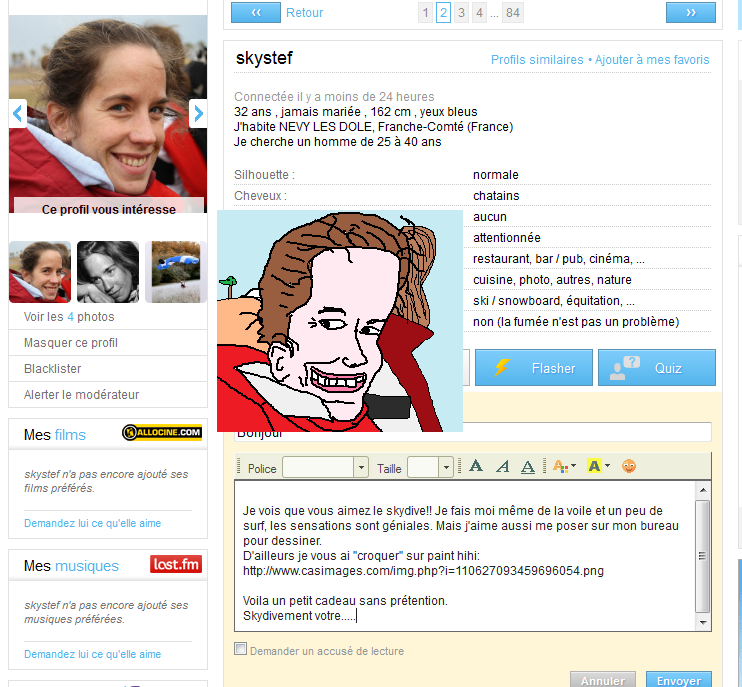Click the next photo arrow on profile picture
The image size is (742, 687).
[197, 113]
